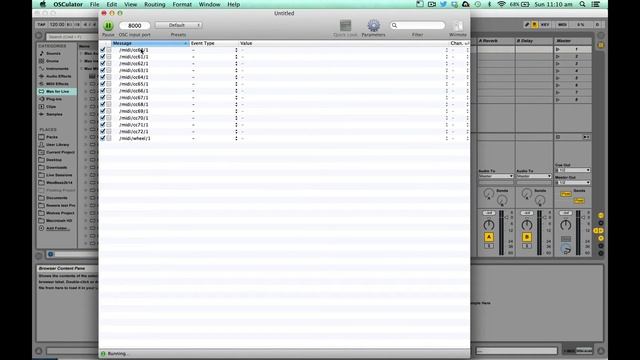
Task: Uncheck the /midi/cc70/1 row checkbox
Action: [103, 118]
